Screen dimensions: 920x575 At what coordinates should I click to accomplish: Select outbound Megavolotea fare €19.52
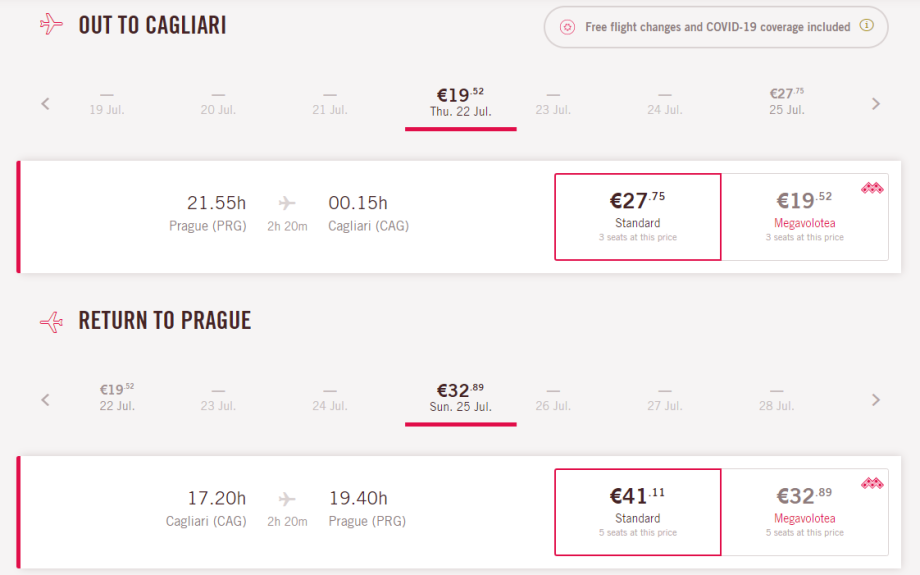[804, 217]
